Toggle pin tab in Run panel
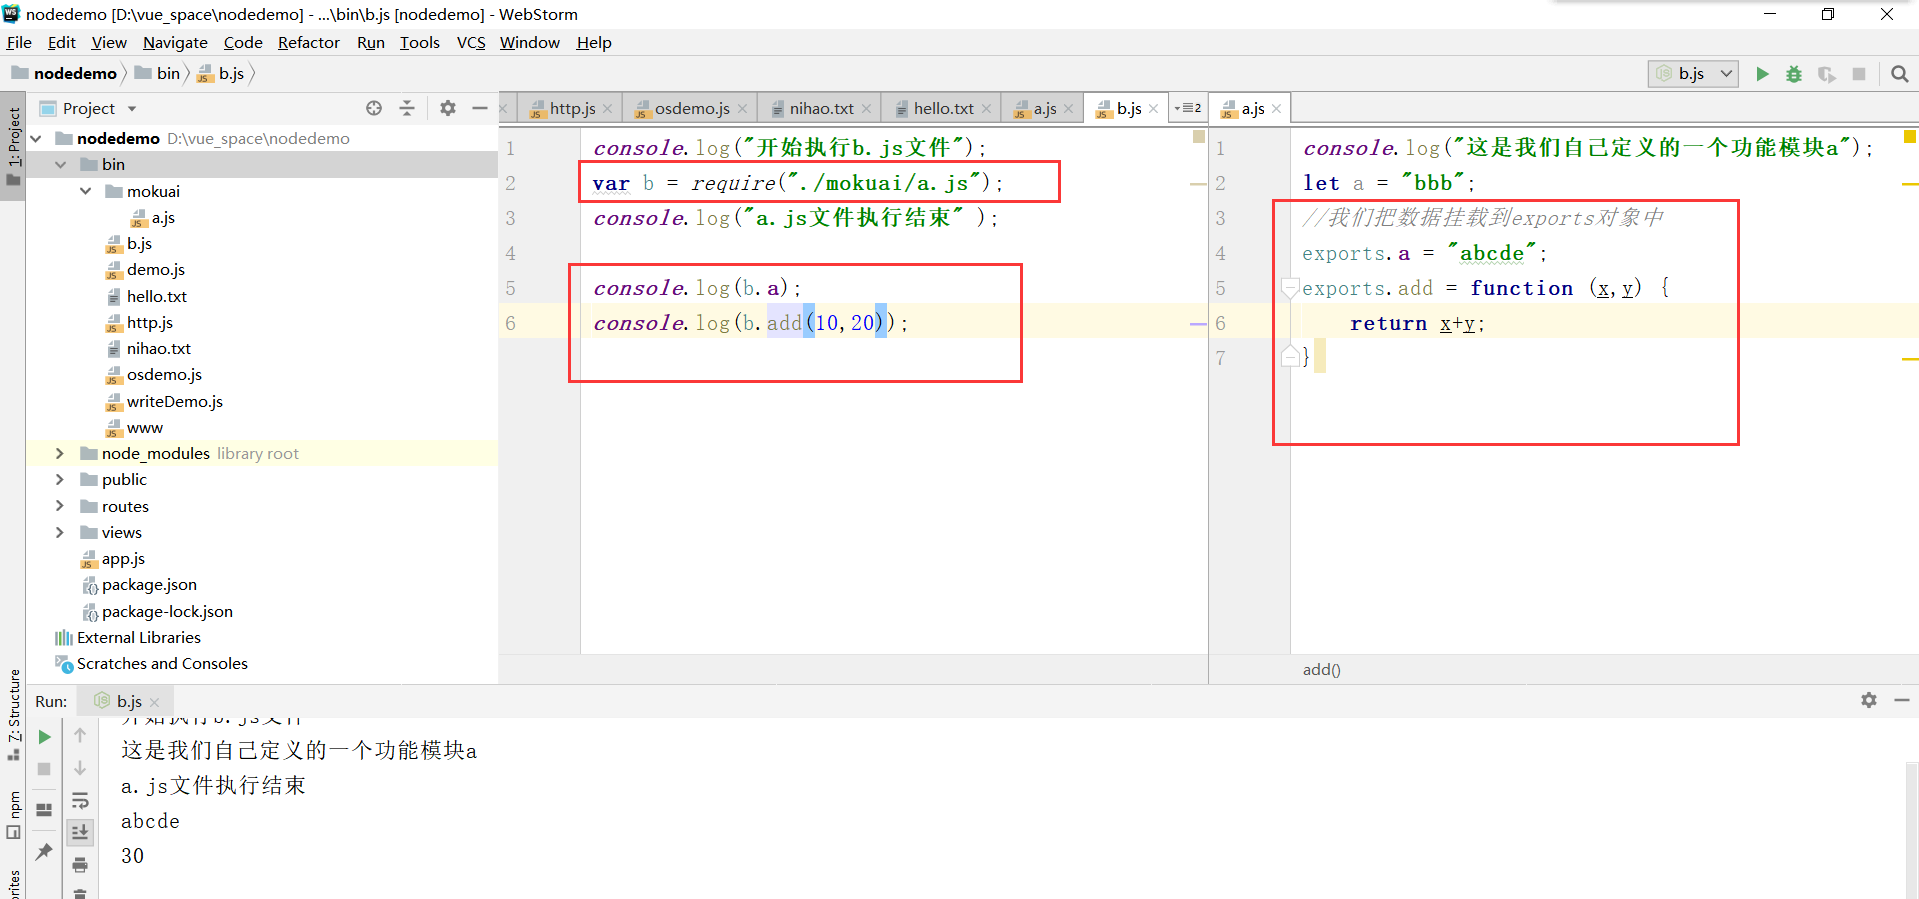Image resolution: width=1919 pixels, height=899 pixels. 44,852
